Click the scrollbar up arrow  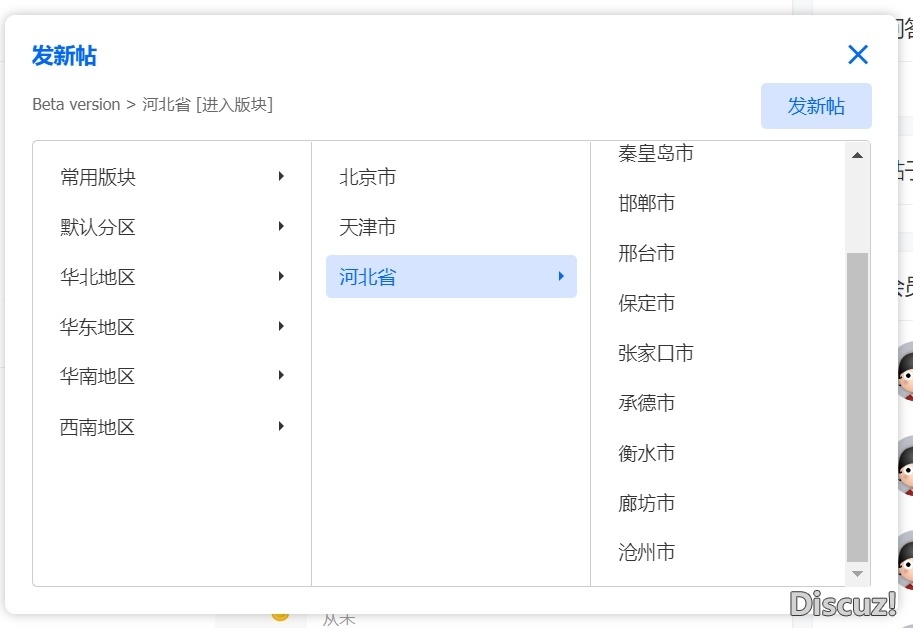858,154
